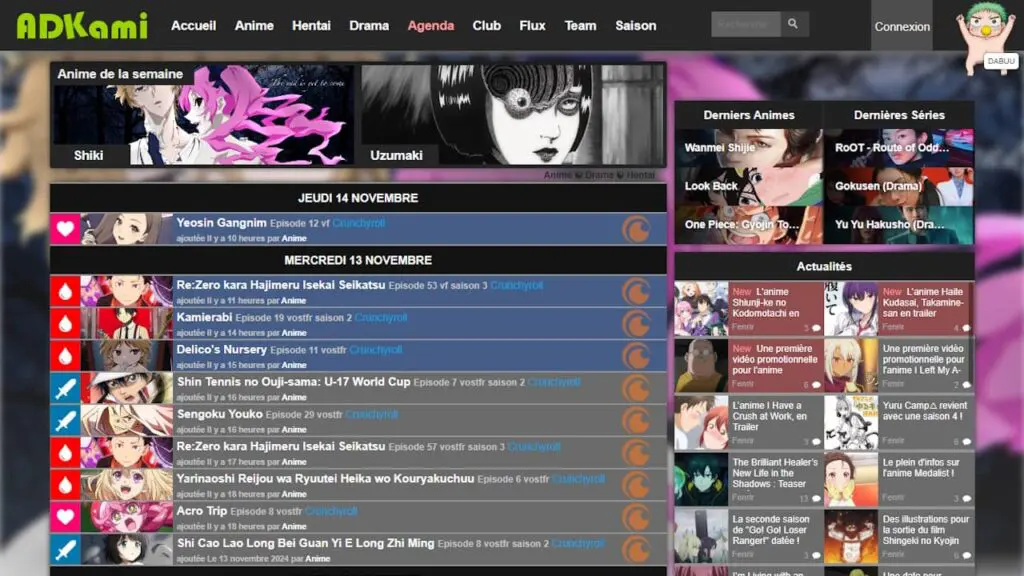This screenshot has height=576, width=1024.
Task: Open the Uzumaki anime of the week banner
Action: pyautogui.click(x=513, y=115)
